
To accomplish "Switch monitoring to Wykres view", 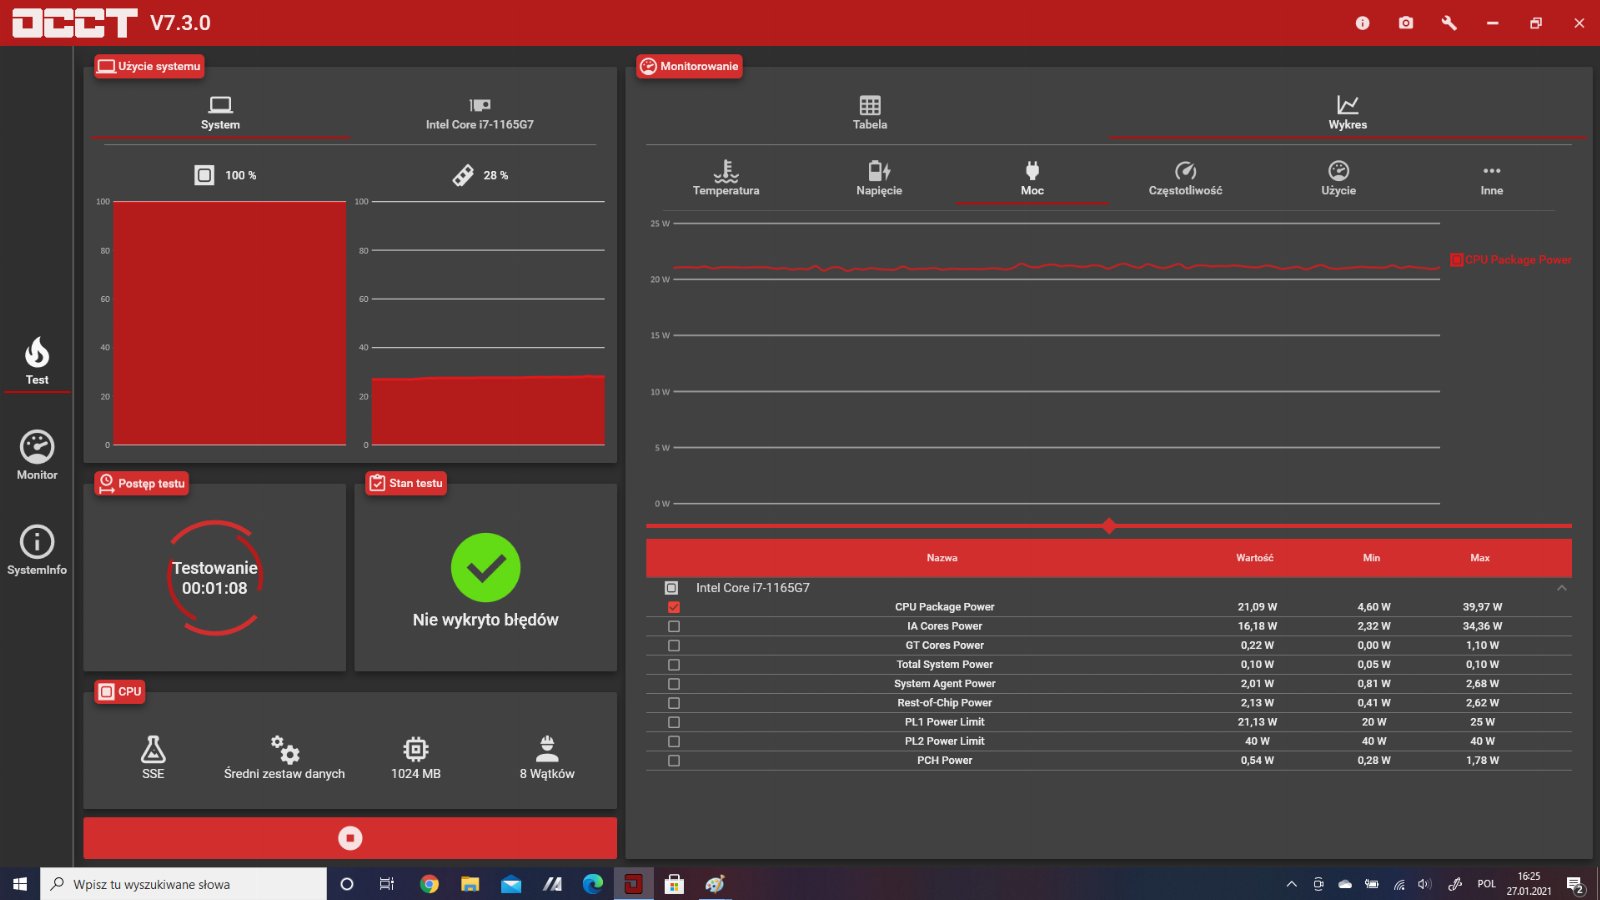I will (1347, 113).
